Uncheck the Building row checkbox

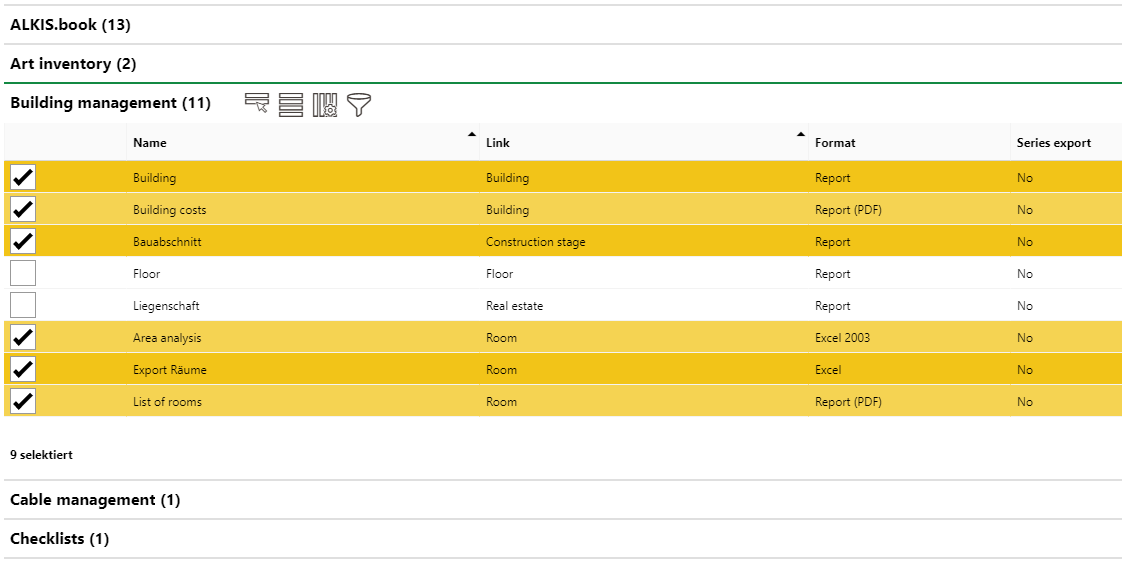pos(23,177)
